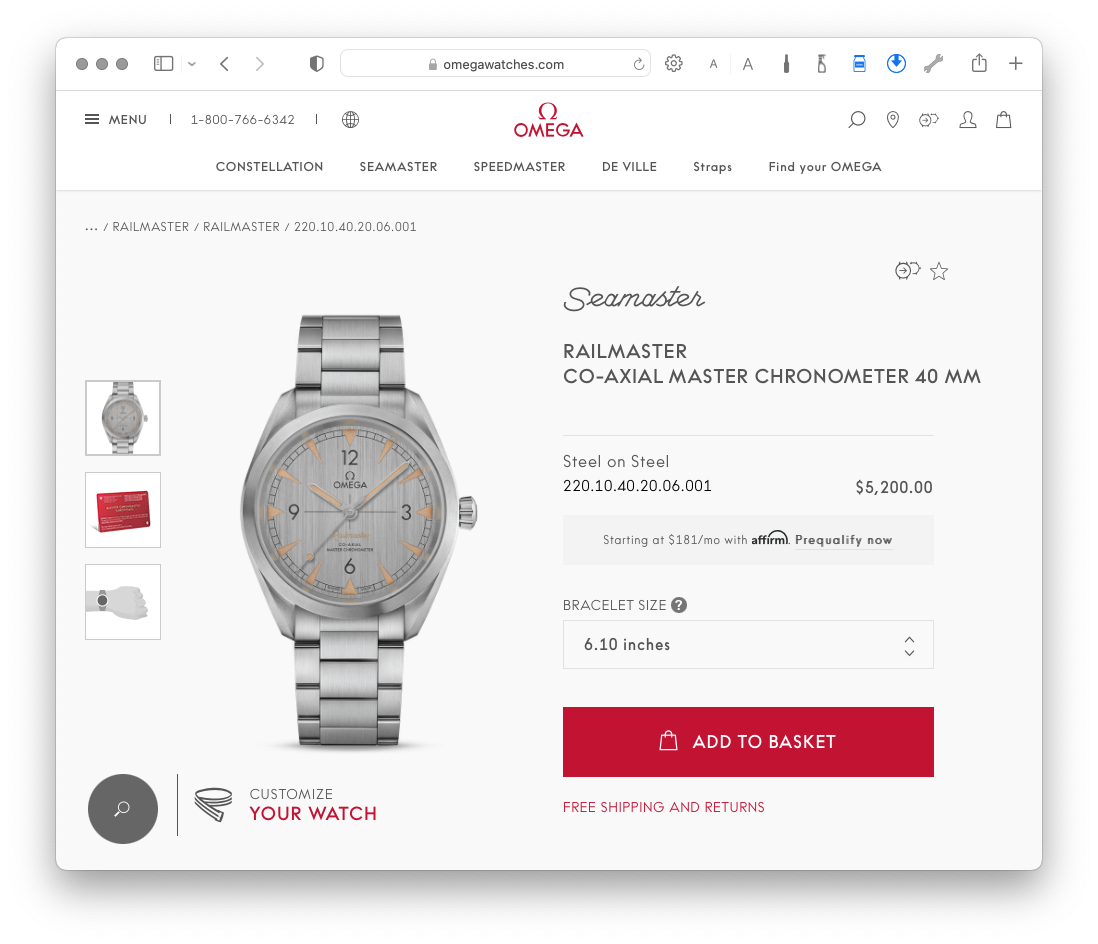Click the compare icon beside the star

coord(908,270)
